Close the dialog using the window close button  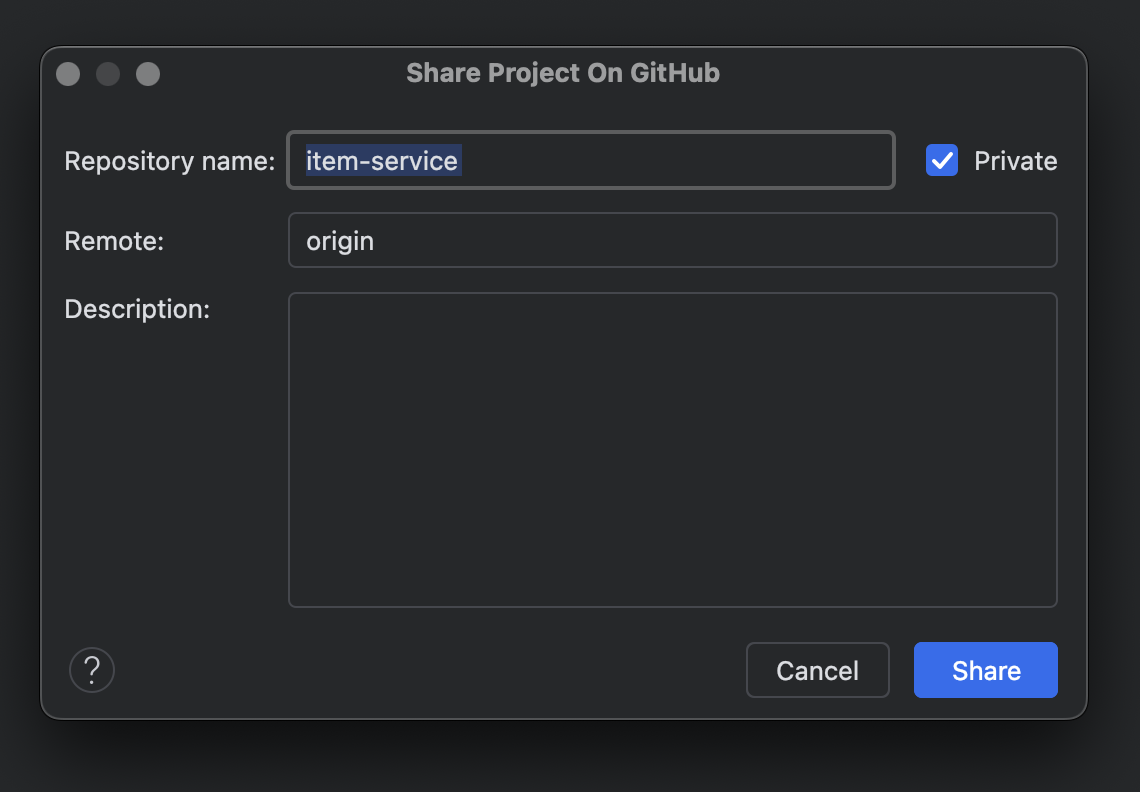point(68,74)
